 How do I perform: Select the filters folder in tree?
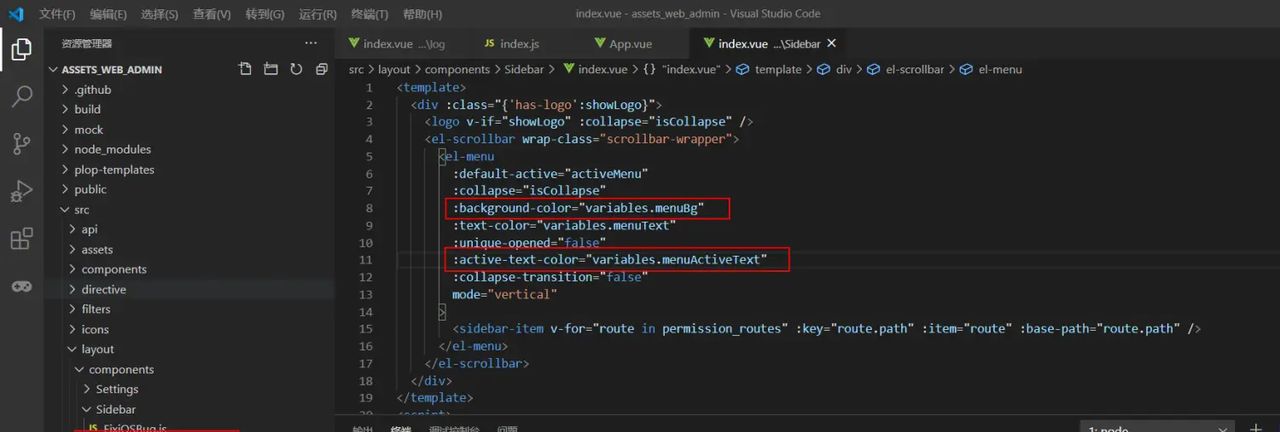96,310
